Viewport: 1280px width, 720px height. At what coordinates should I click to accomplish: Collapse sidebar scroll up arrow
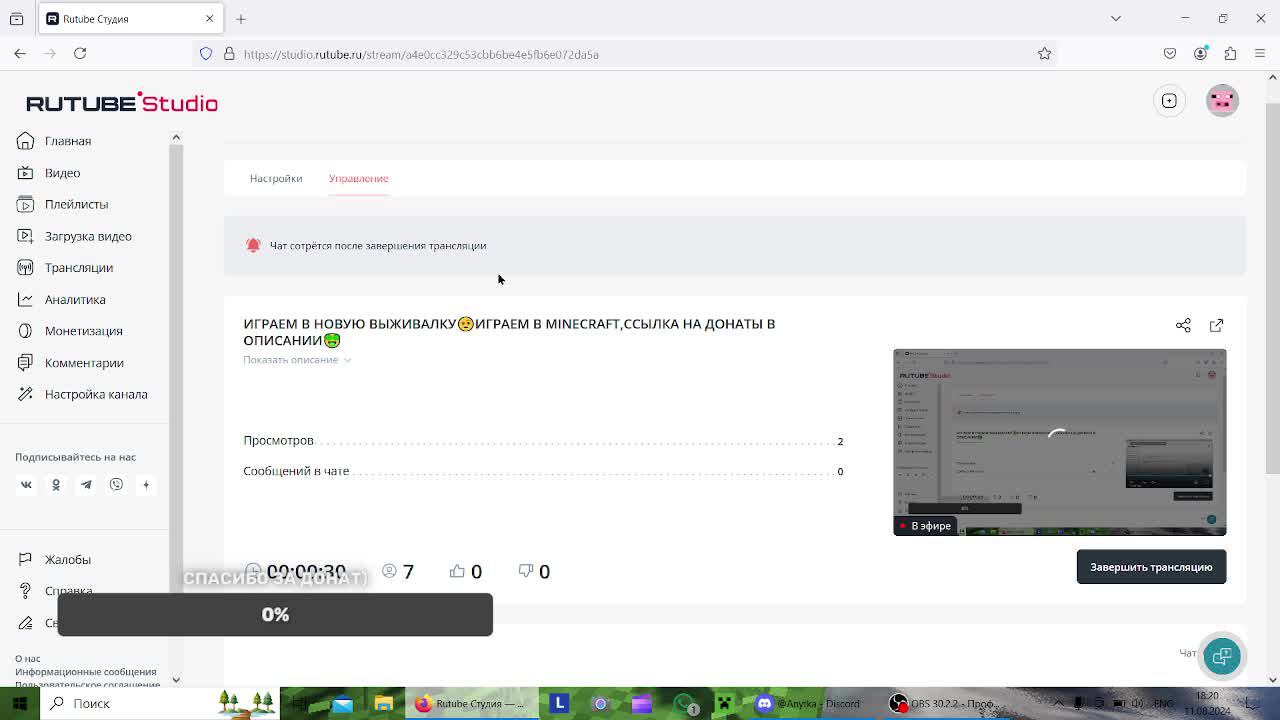176,137
